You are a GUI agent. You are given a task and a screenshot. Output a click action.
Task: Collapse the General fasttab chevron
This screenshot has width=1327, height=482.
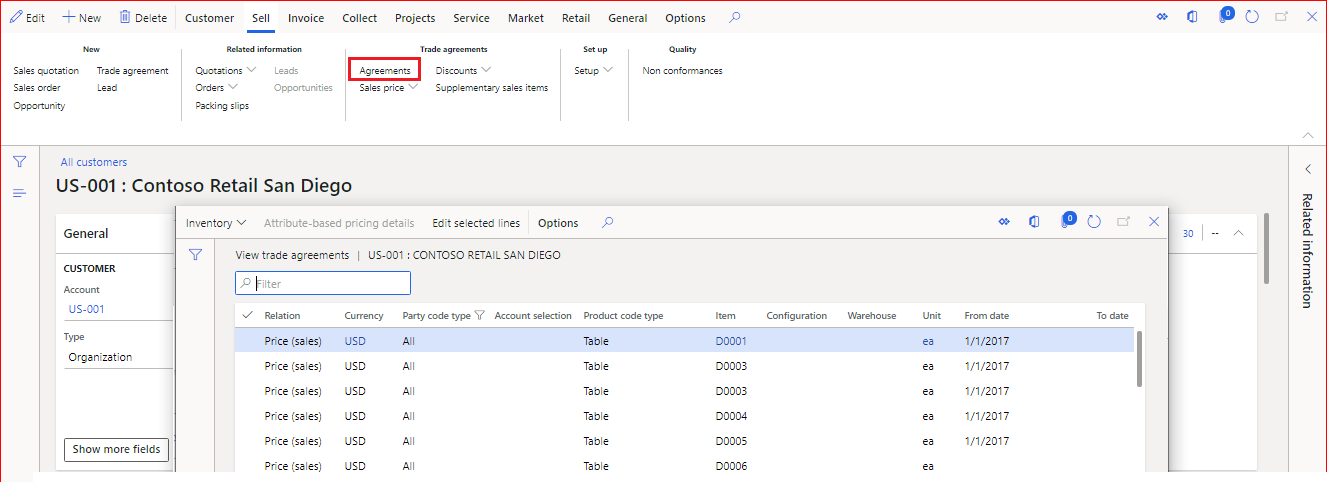[x=1238, y=233]
